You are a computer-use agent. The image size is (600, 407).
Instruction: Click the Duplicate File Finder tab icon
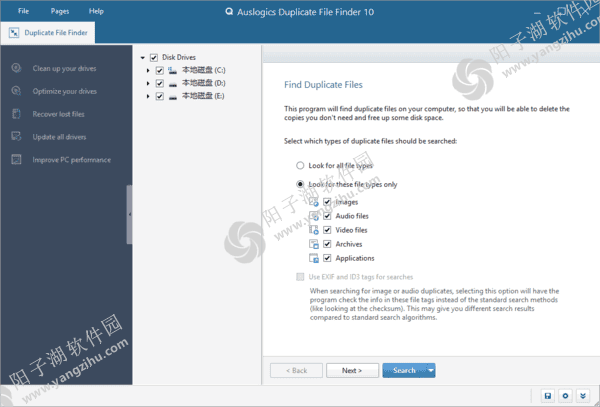point(14,33)
